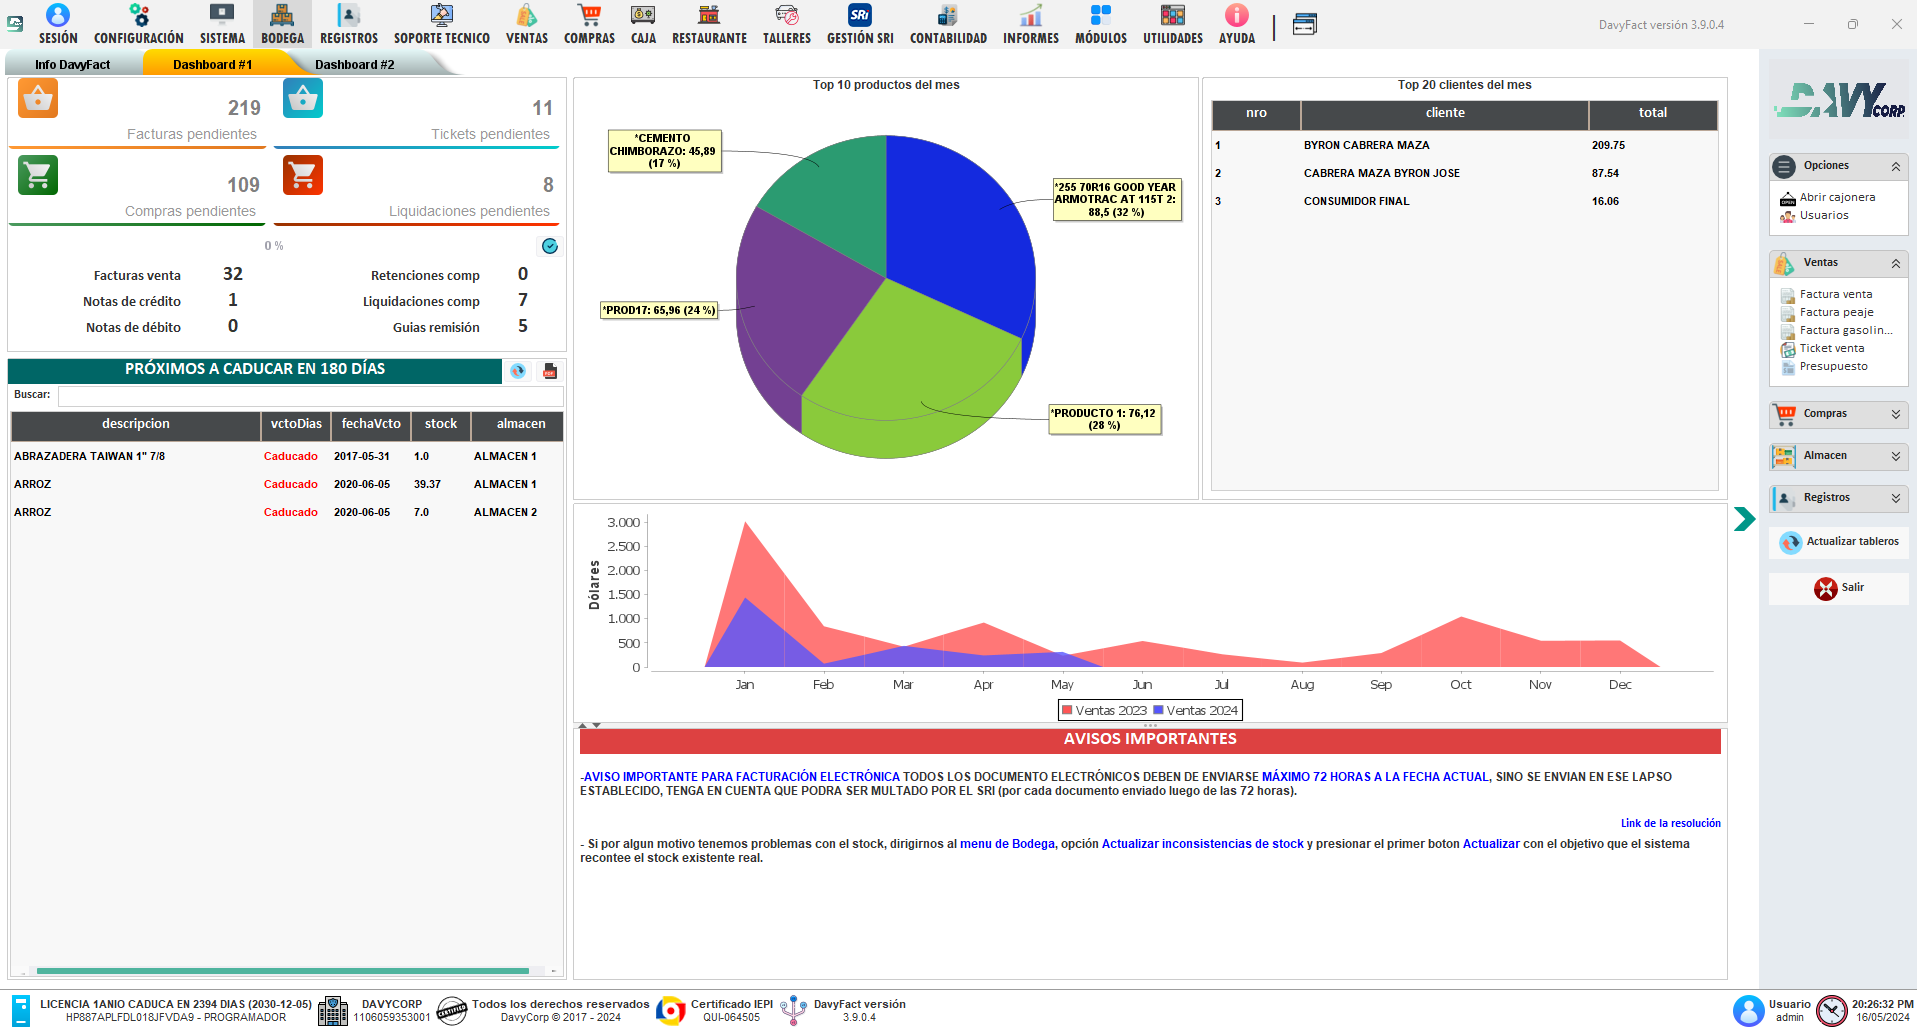Switch to Info DavyFact tab
Screen dimensions: 1917x1030
tap(72, 64)
